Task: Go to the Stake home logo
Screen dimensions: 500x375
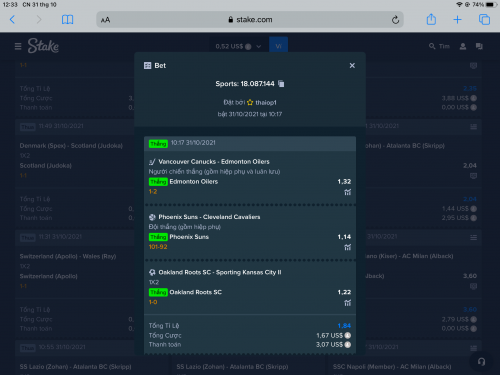Action: click(x=43, y=46)
